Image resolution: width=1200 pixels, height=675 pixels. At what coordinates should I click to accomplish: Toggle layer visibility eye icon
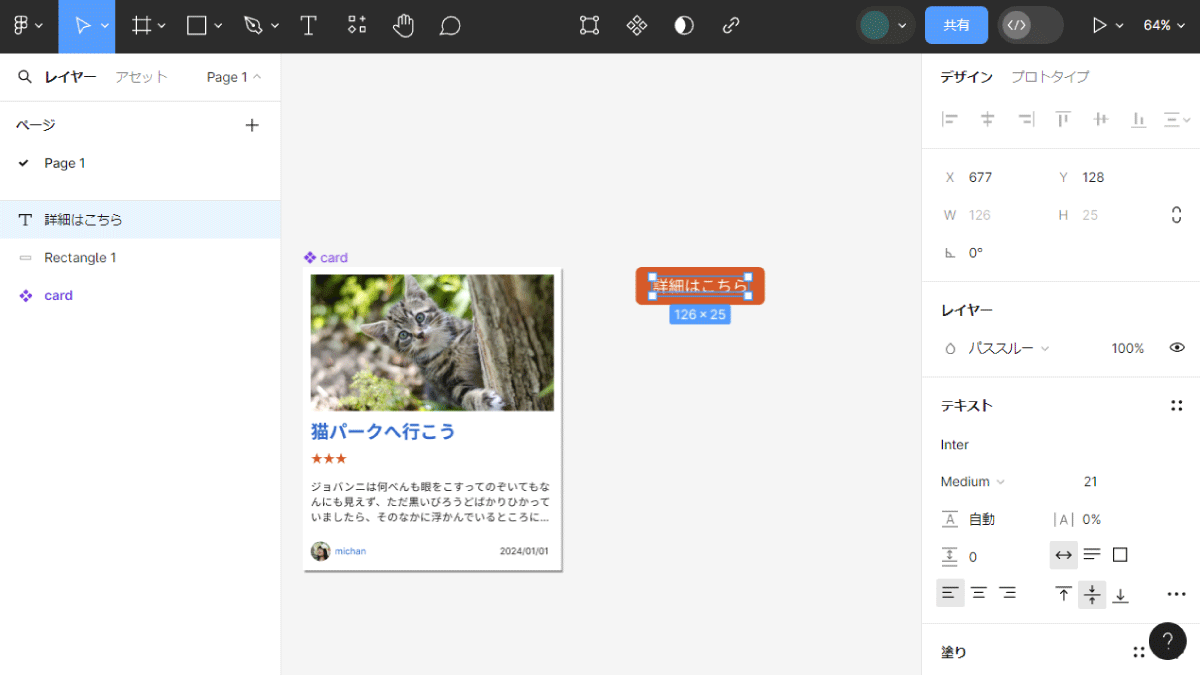(1177, 348)
